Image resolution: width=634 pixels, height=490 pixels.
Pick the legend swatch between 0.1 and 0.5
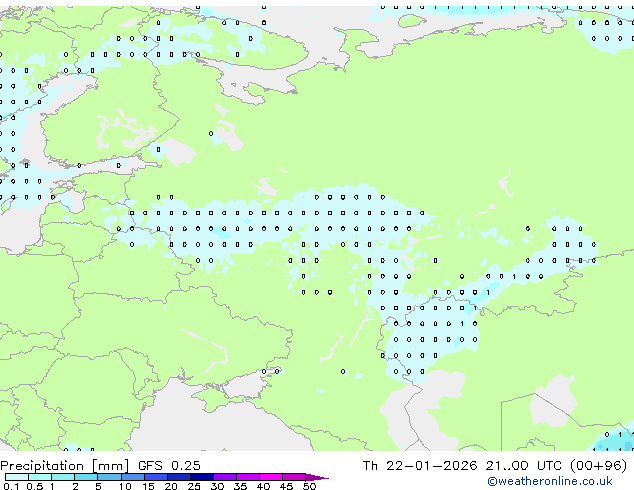[17, 477]
